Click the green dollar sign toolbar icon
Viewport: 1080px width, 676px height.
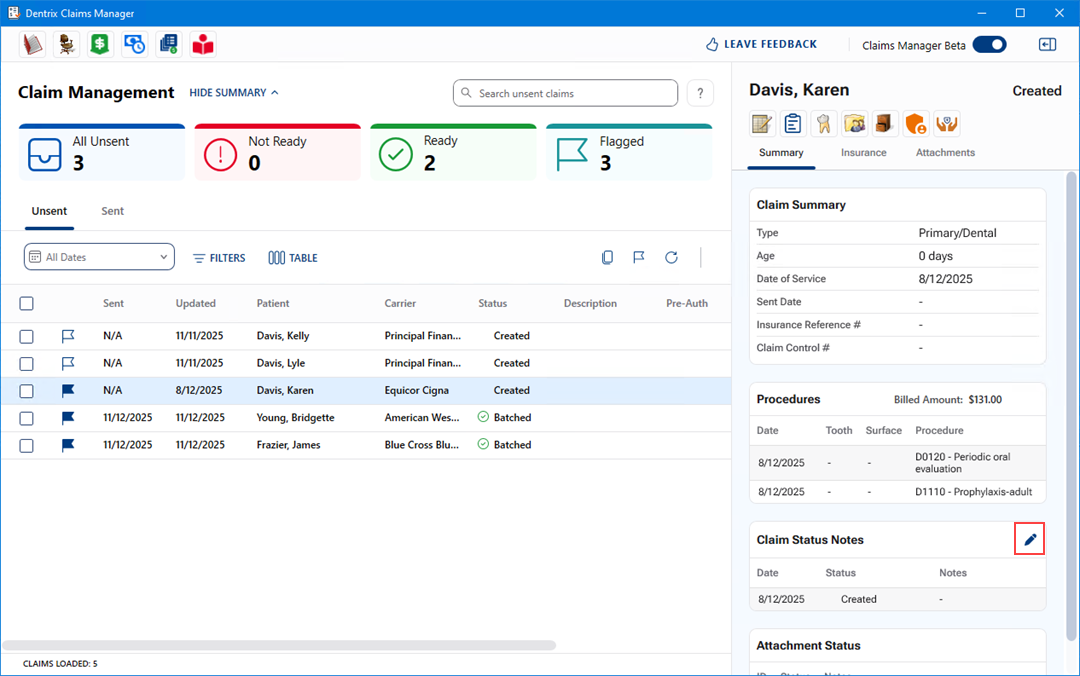click(x=99, y=44)
